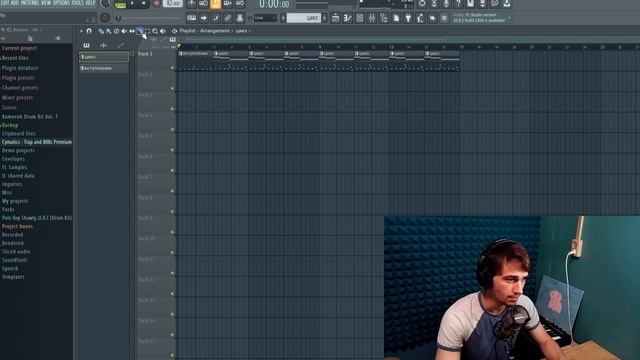Select the Draw tool in playlist toolbar
Screen dimensions: 640x360
(x=101, y=31)
